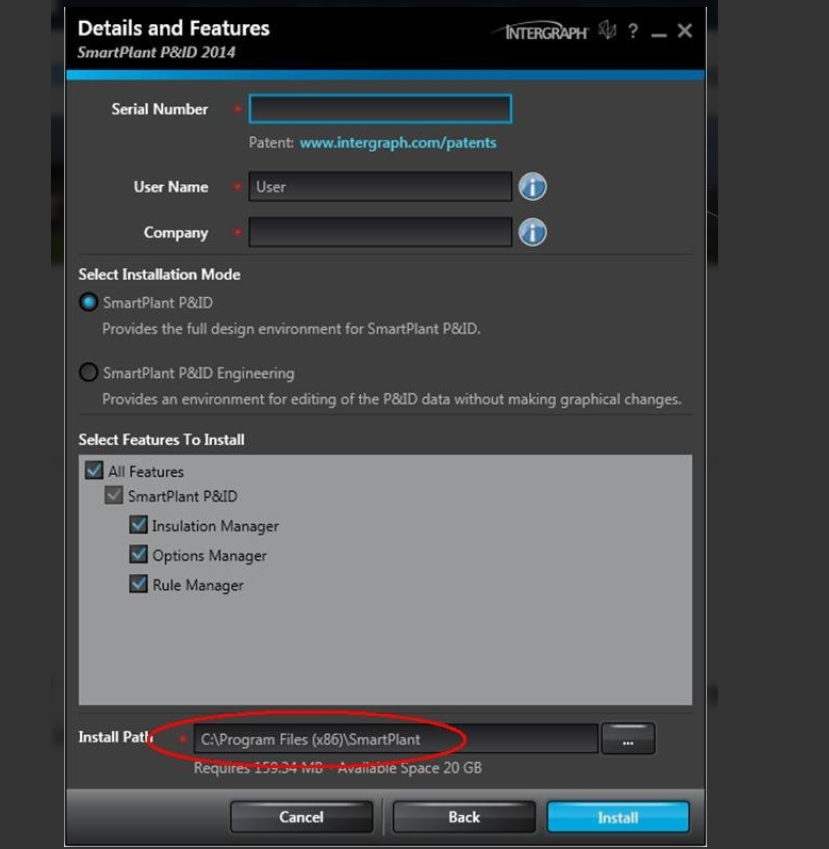Click the Company field
Screen dimensions: 829x849
380,232
